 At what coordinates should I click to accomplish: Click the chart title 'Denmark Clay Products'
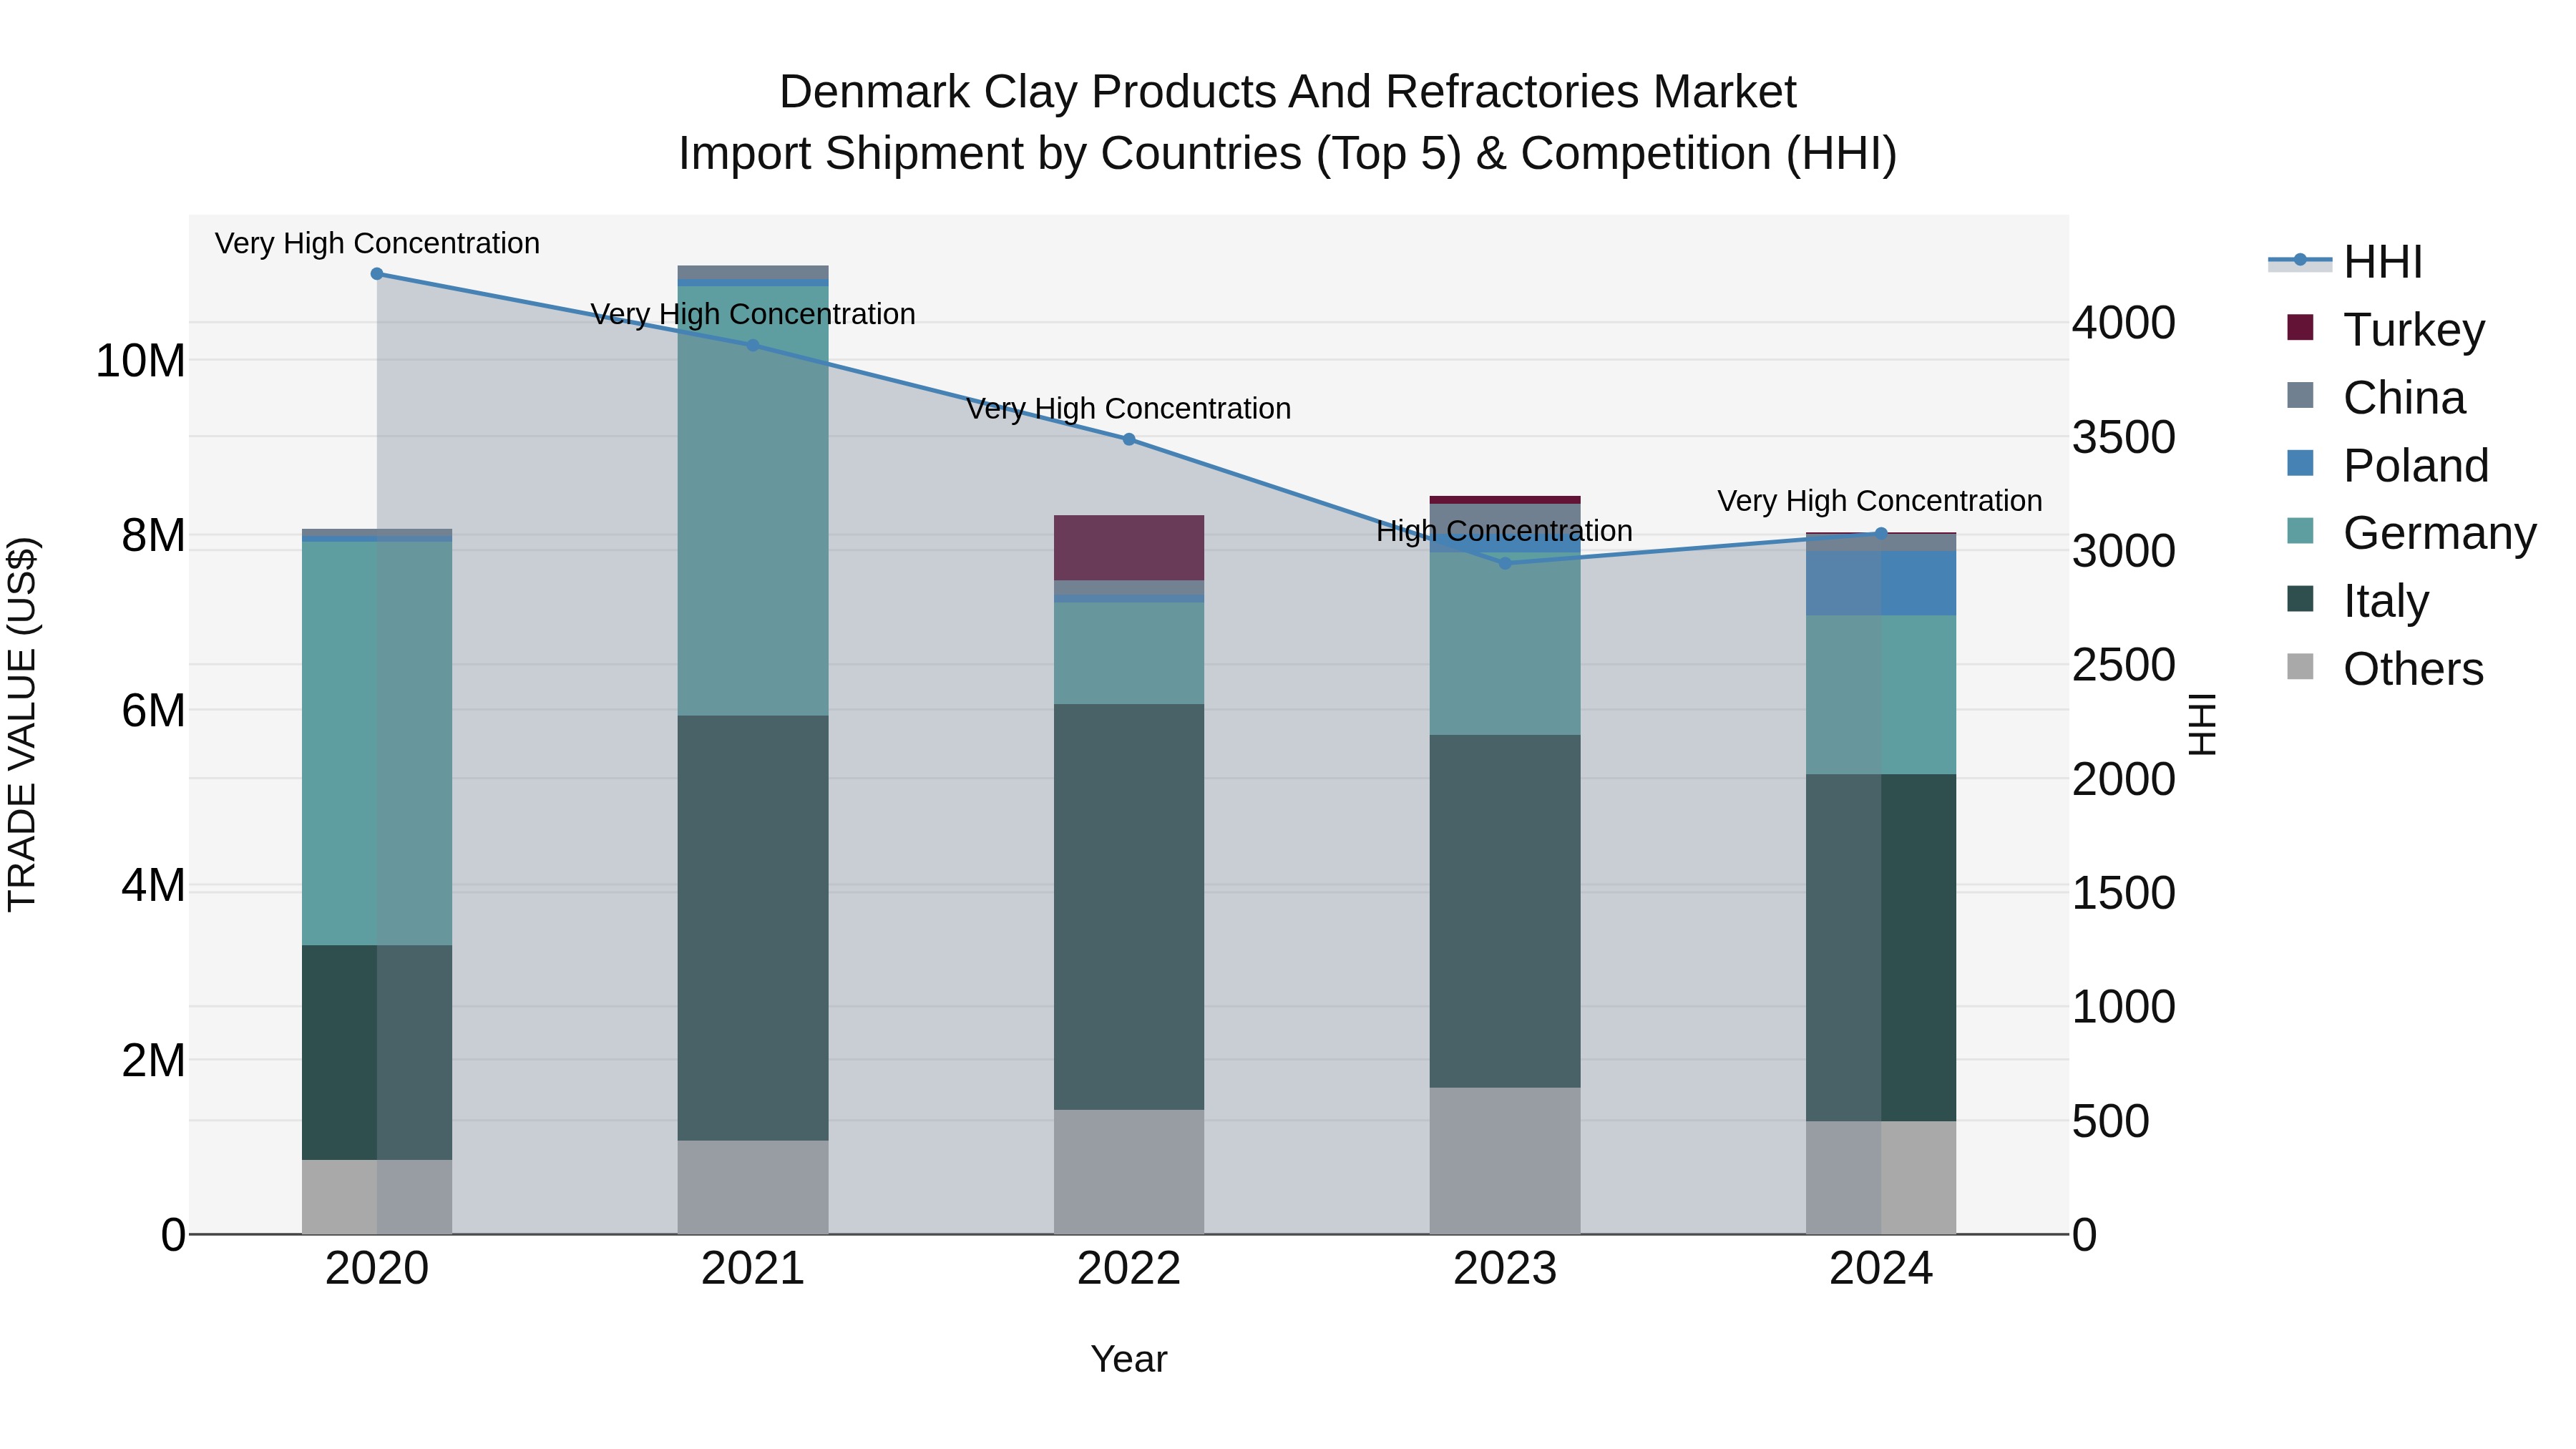1288,92
